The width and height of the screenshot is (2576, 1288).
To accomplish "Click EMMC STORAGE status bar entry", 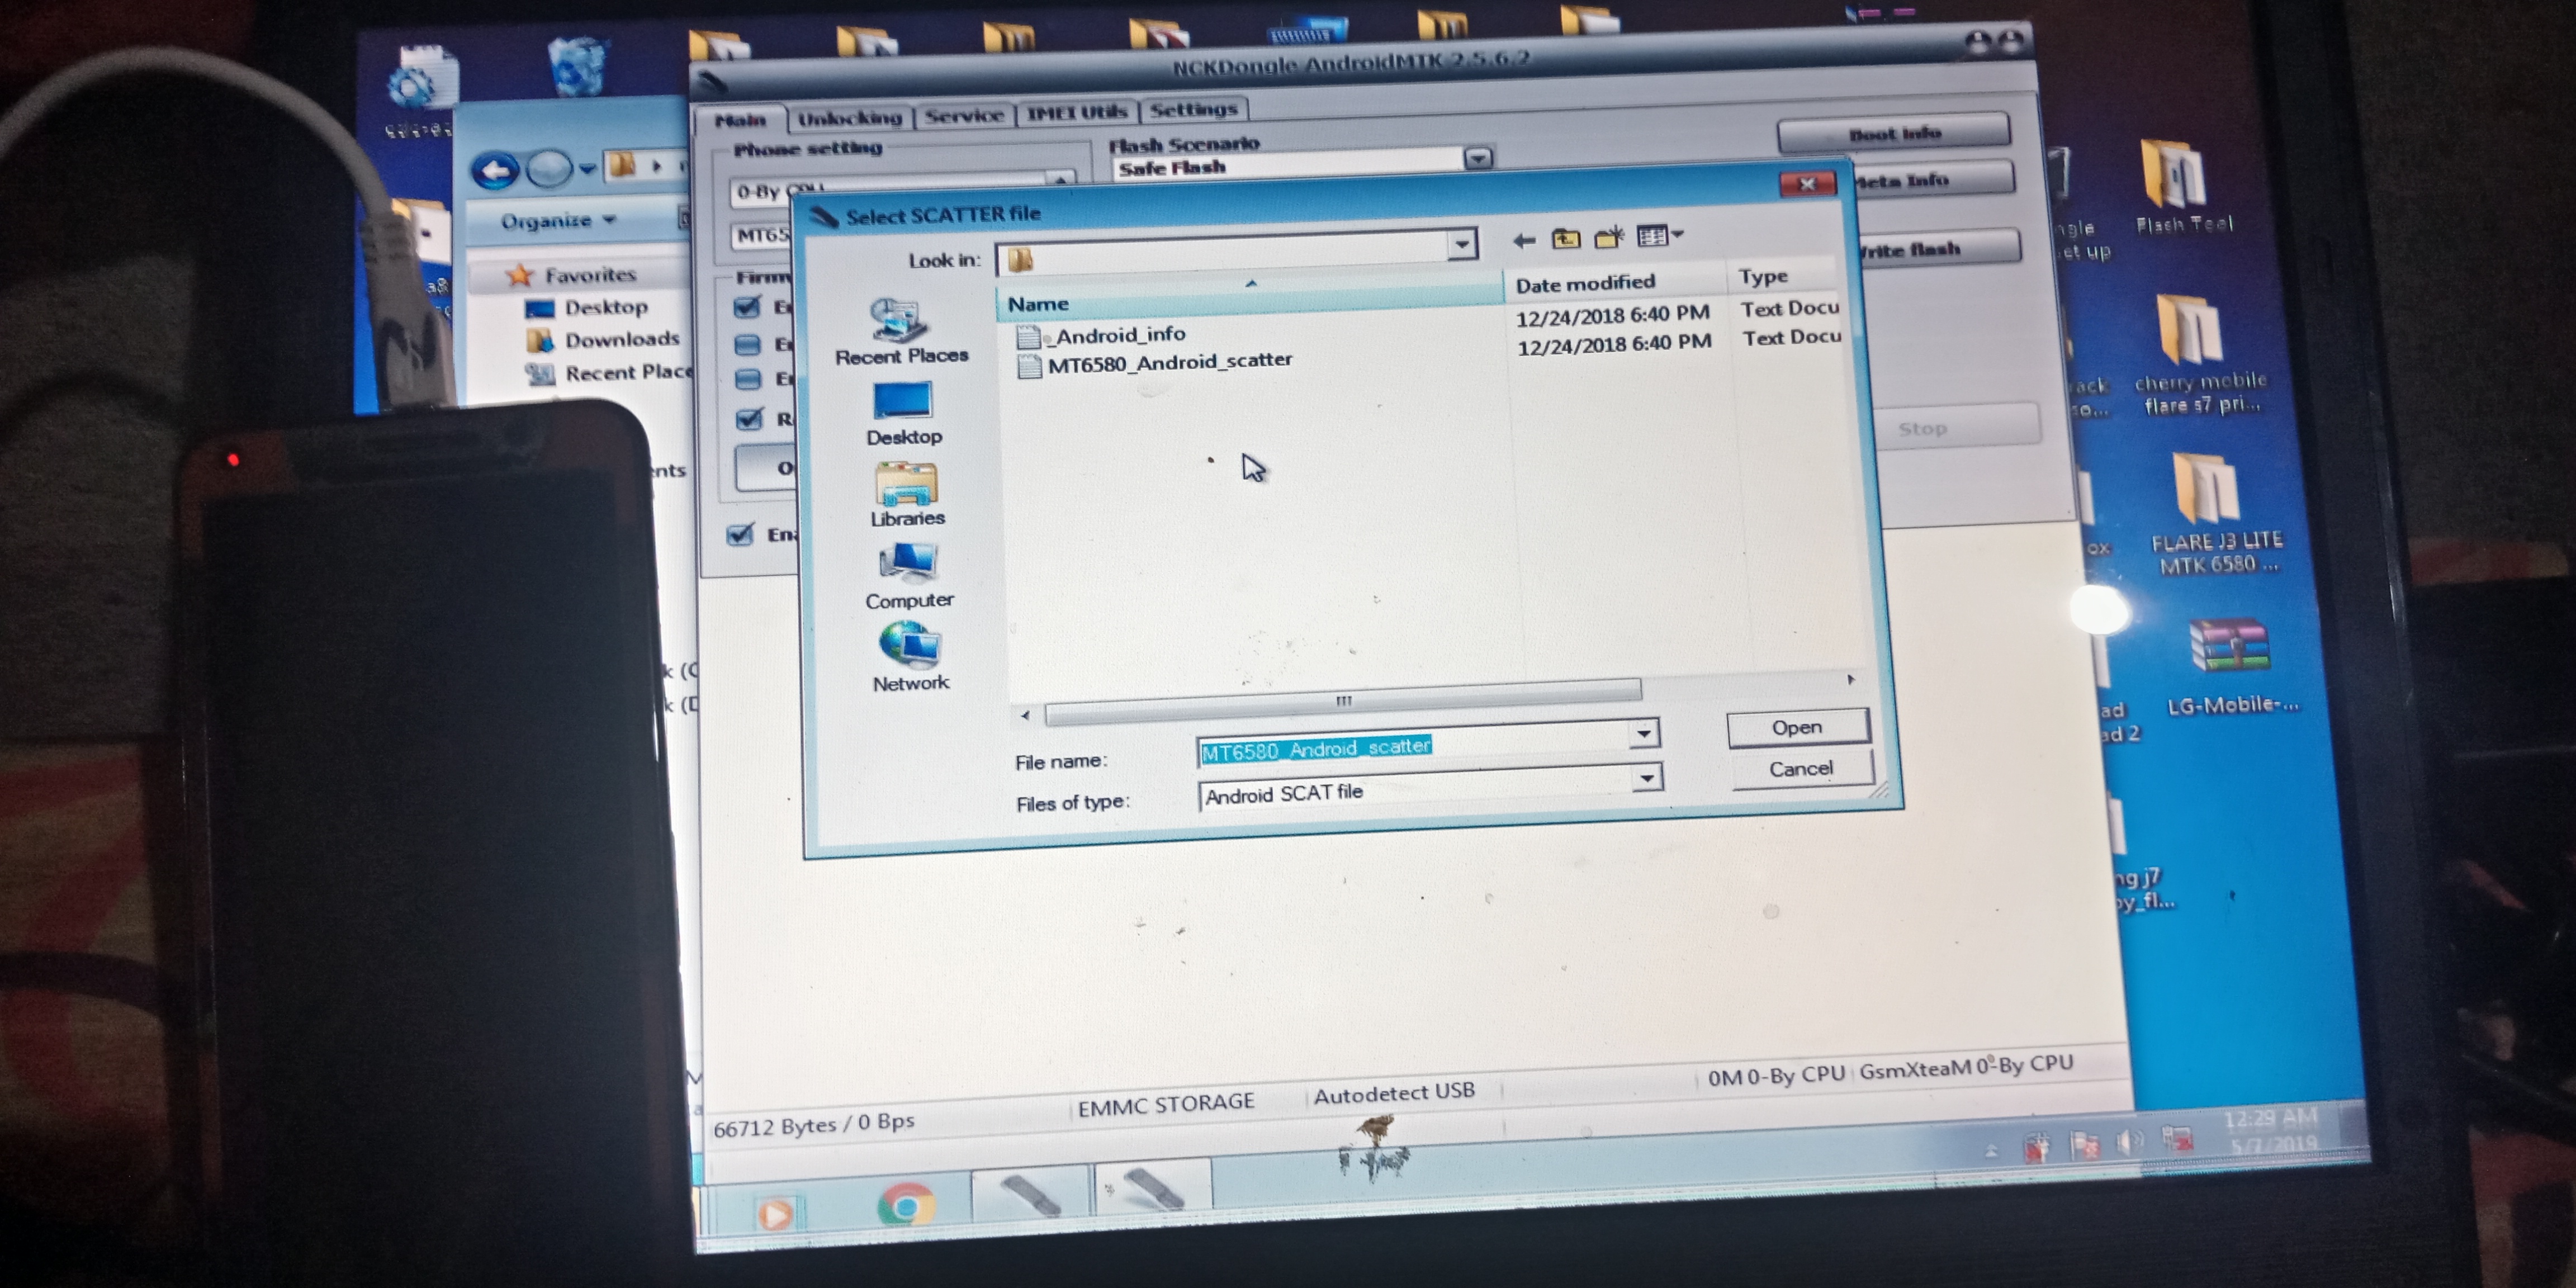I will pos(1166,1104).
